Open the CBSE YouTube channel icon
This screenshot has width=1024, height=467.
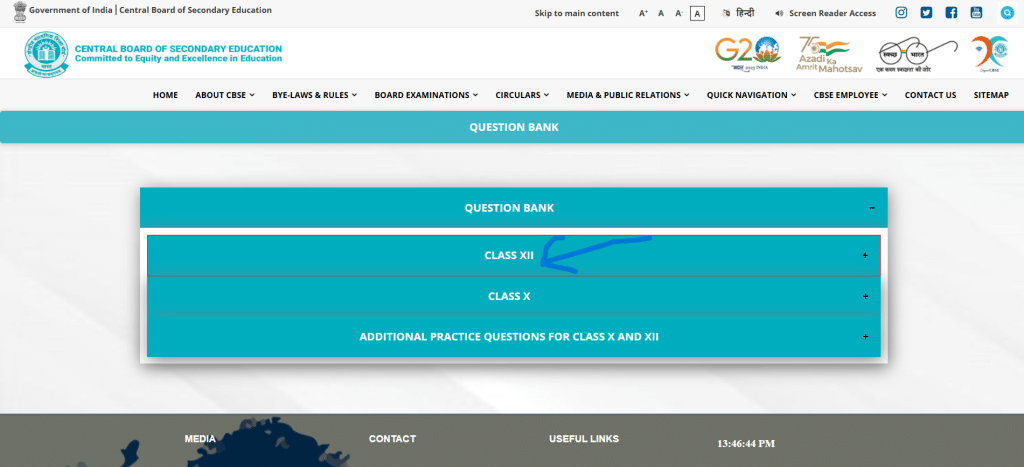coord(976,12)
